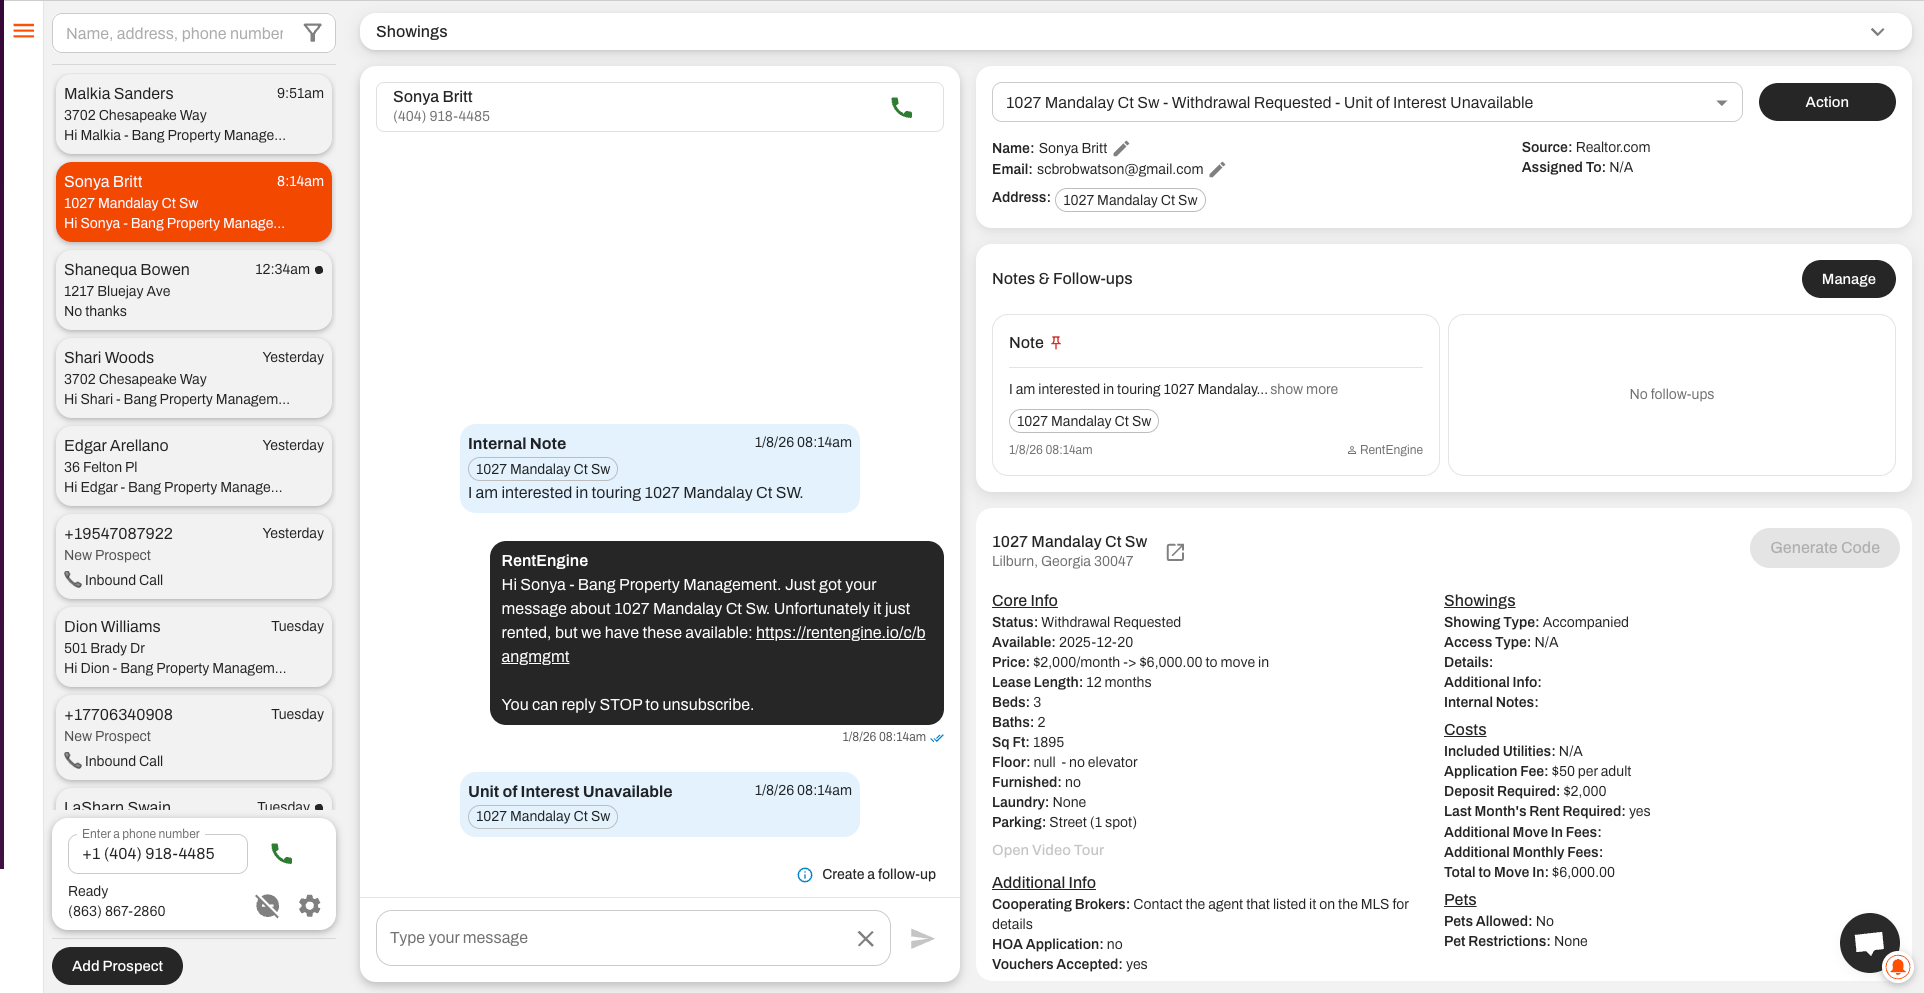Open dialer settings gear icon
Viewport: 1924px width, 993px height.
pos(310,906)
